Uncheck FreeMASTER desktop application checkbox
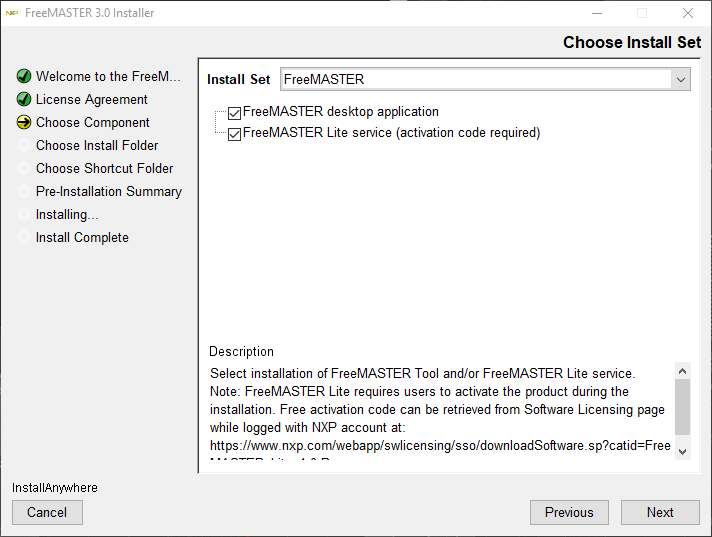The height and width of the screenshot is (537, 712). pos(235,113)
